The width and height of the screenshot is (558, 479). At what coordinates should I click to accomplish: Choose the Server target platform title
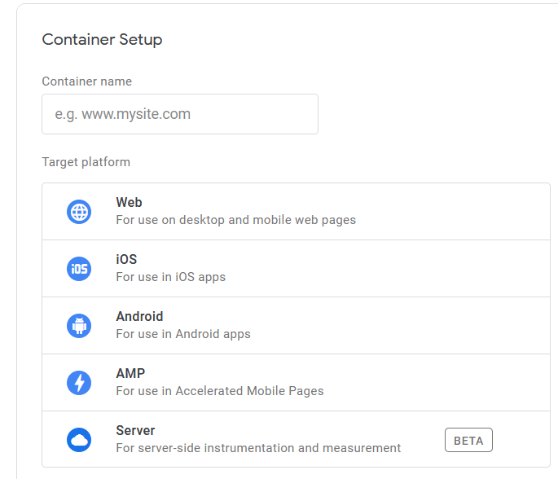[x=136, y=431]
